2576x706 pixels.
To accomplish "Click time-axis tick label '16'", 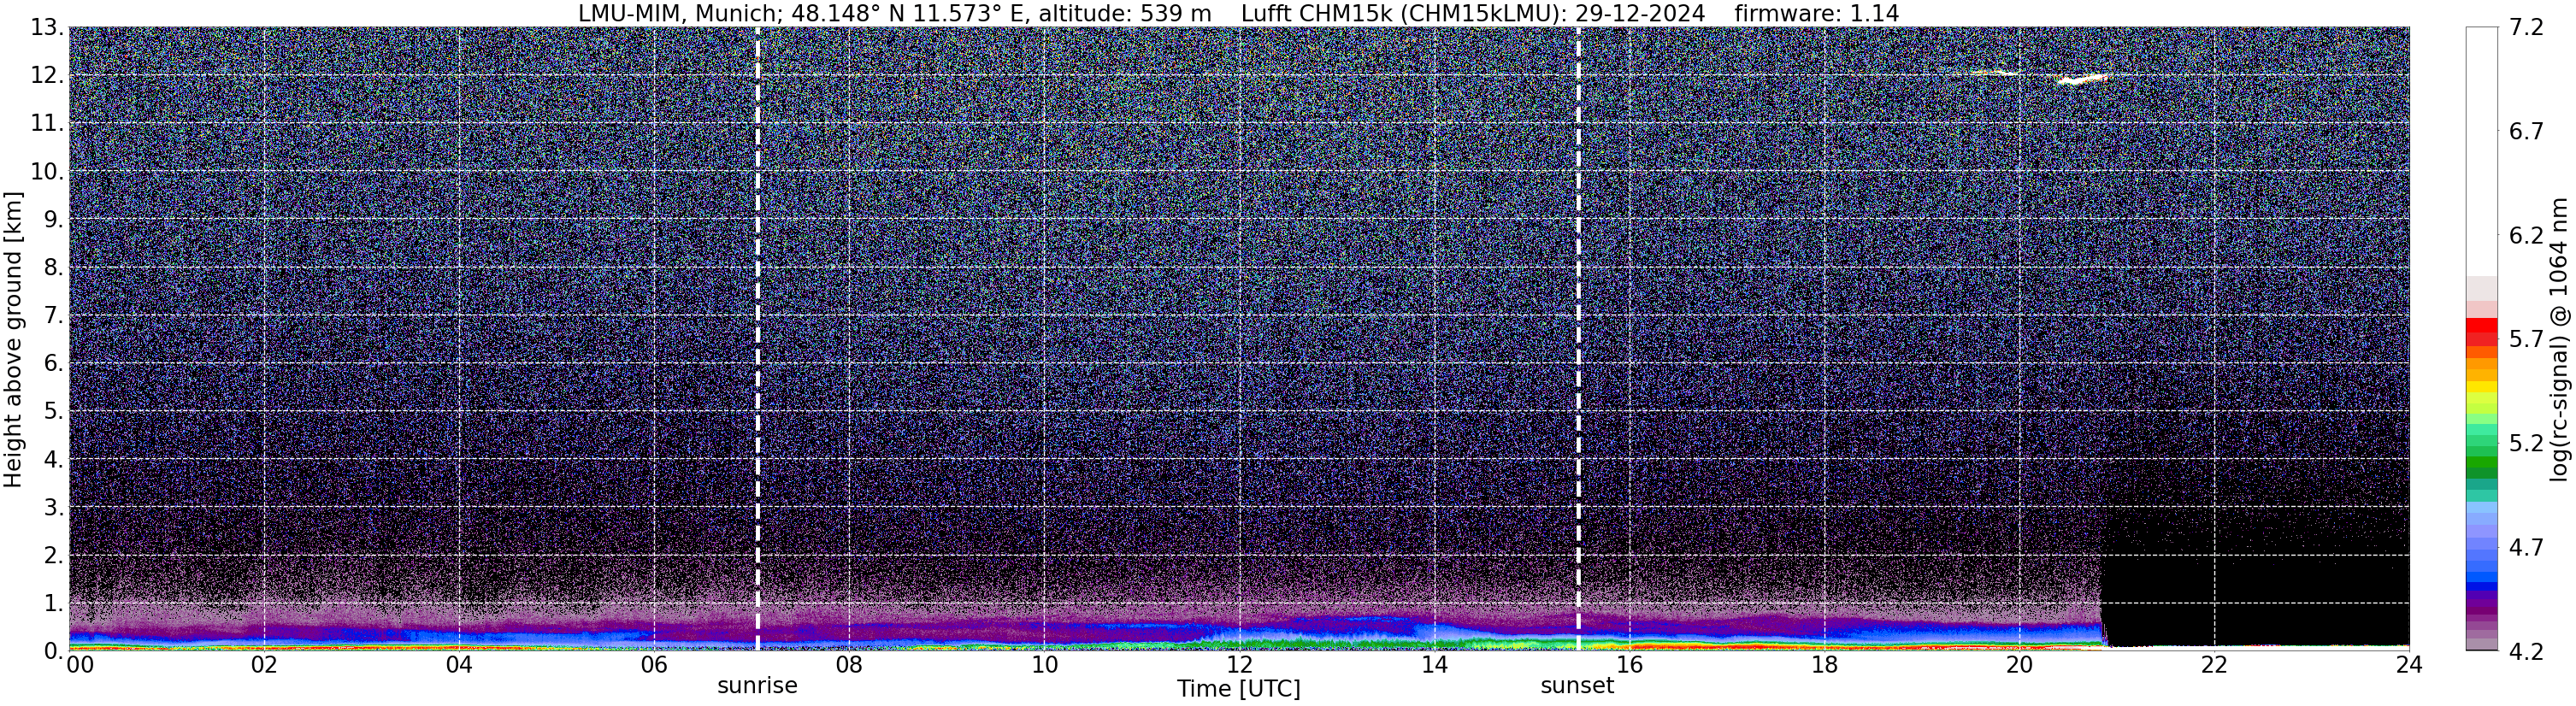I will point(1629,665).
